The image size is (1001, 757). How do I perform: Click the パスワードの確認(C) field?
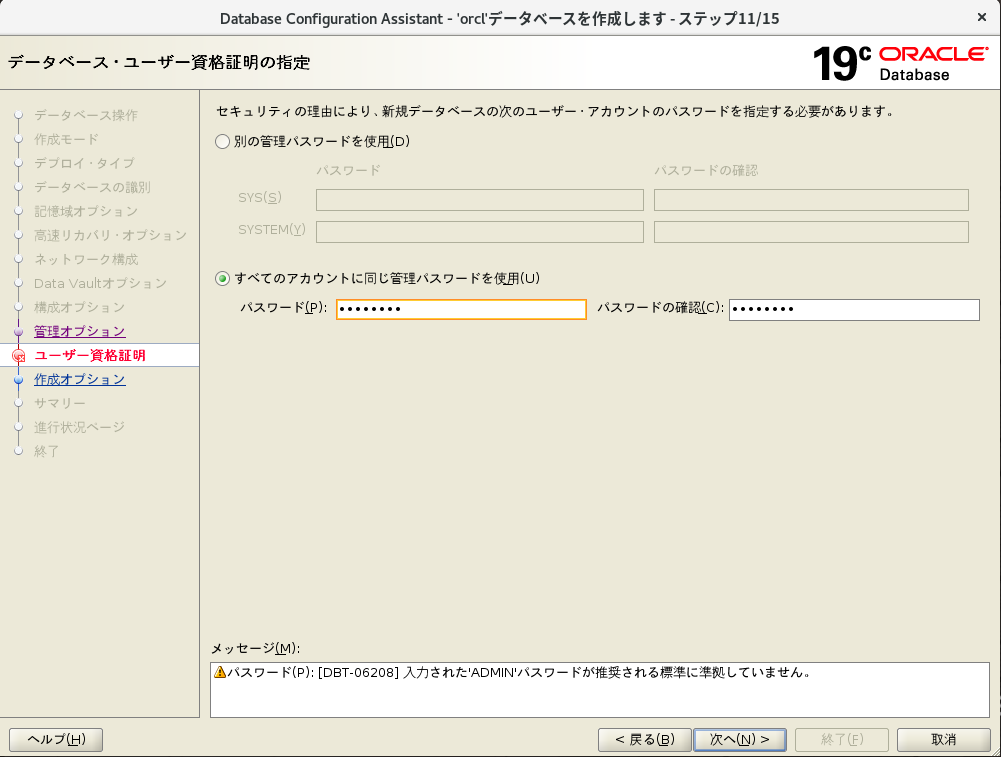coord(854,310)
